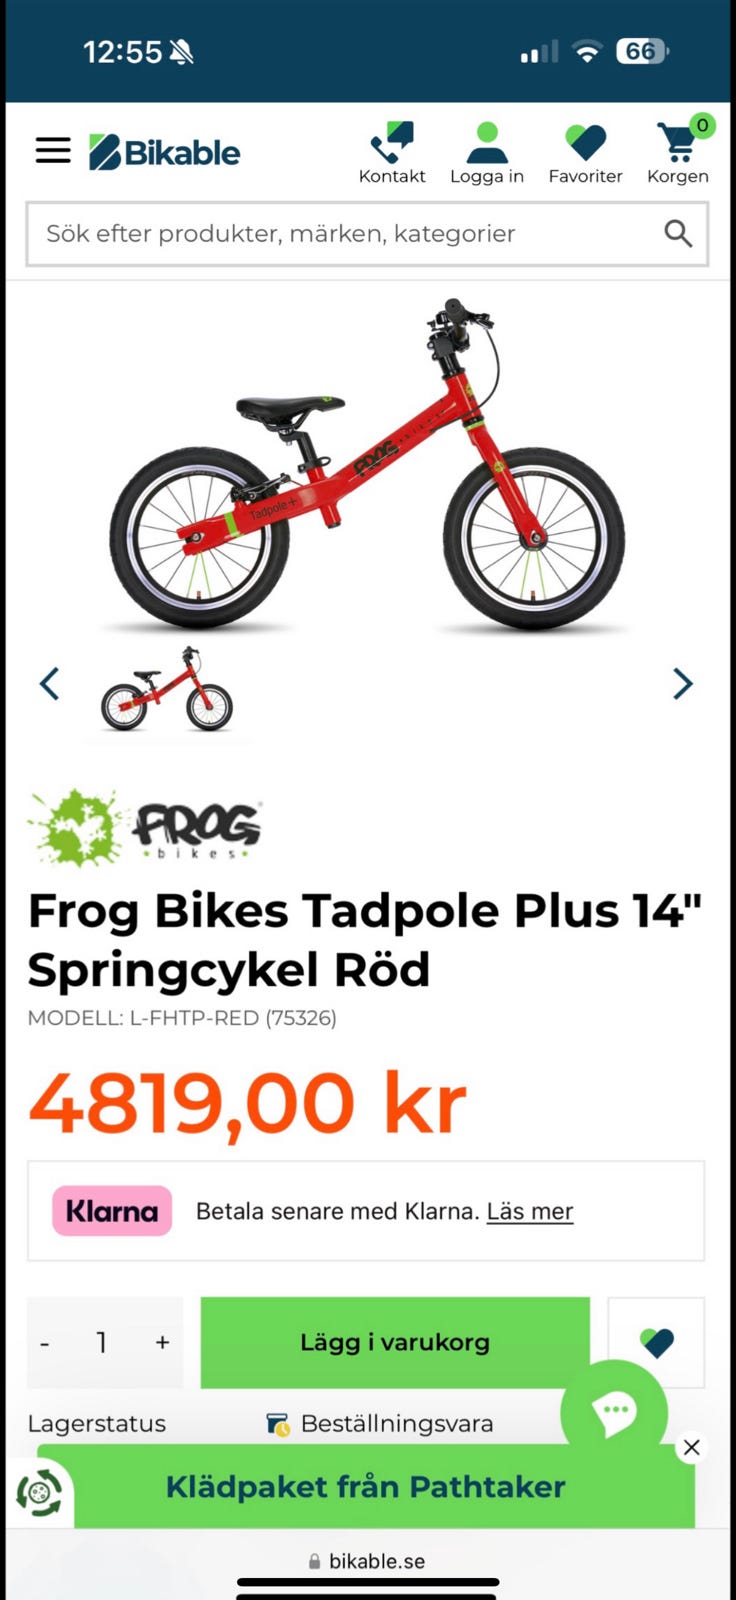
Task: Click Lägg i varukorg button
Action: click(395, 1342)
